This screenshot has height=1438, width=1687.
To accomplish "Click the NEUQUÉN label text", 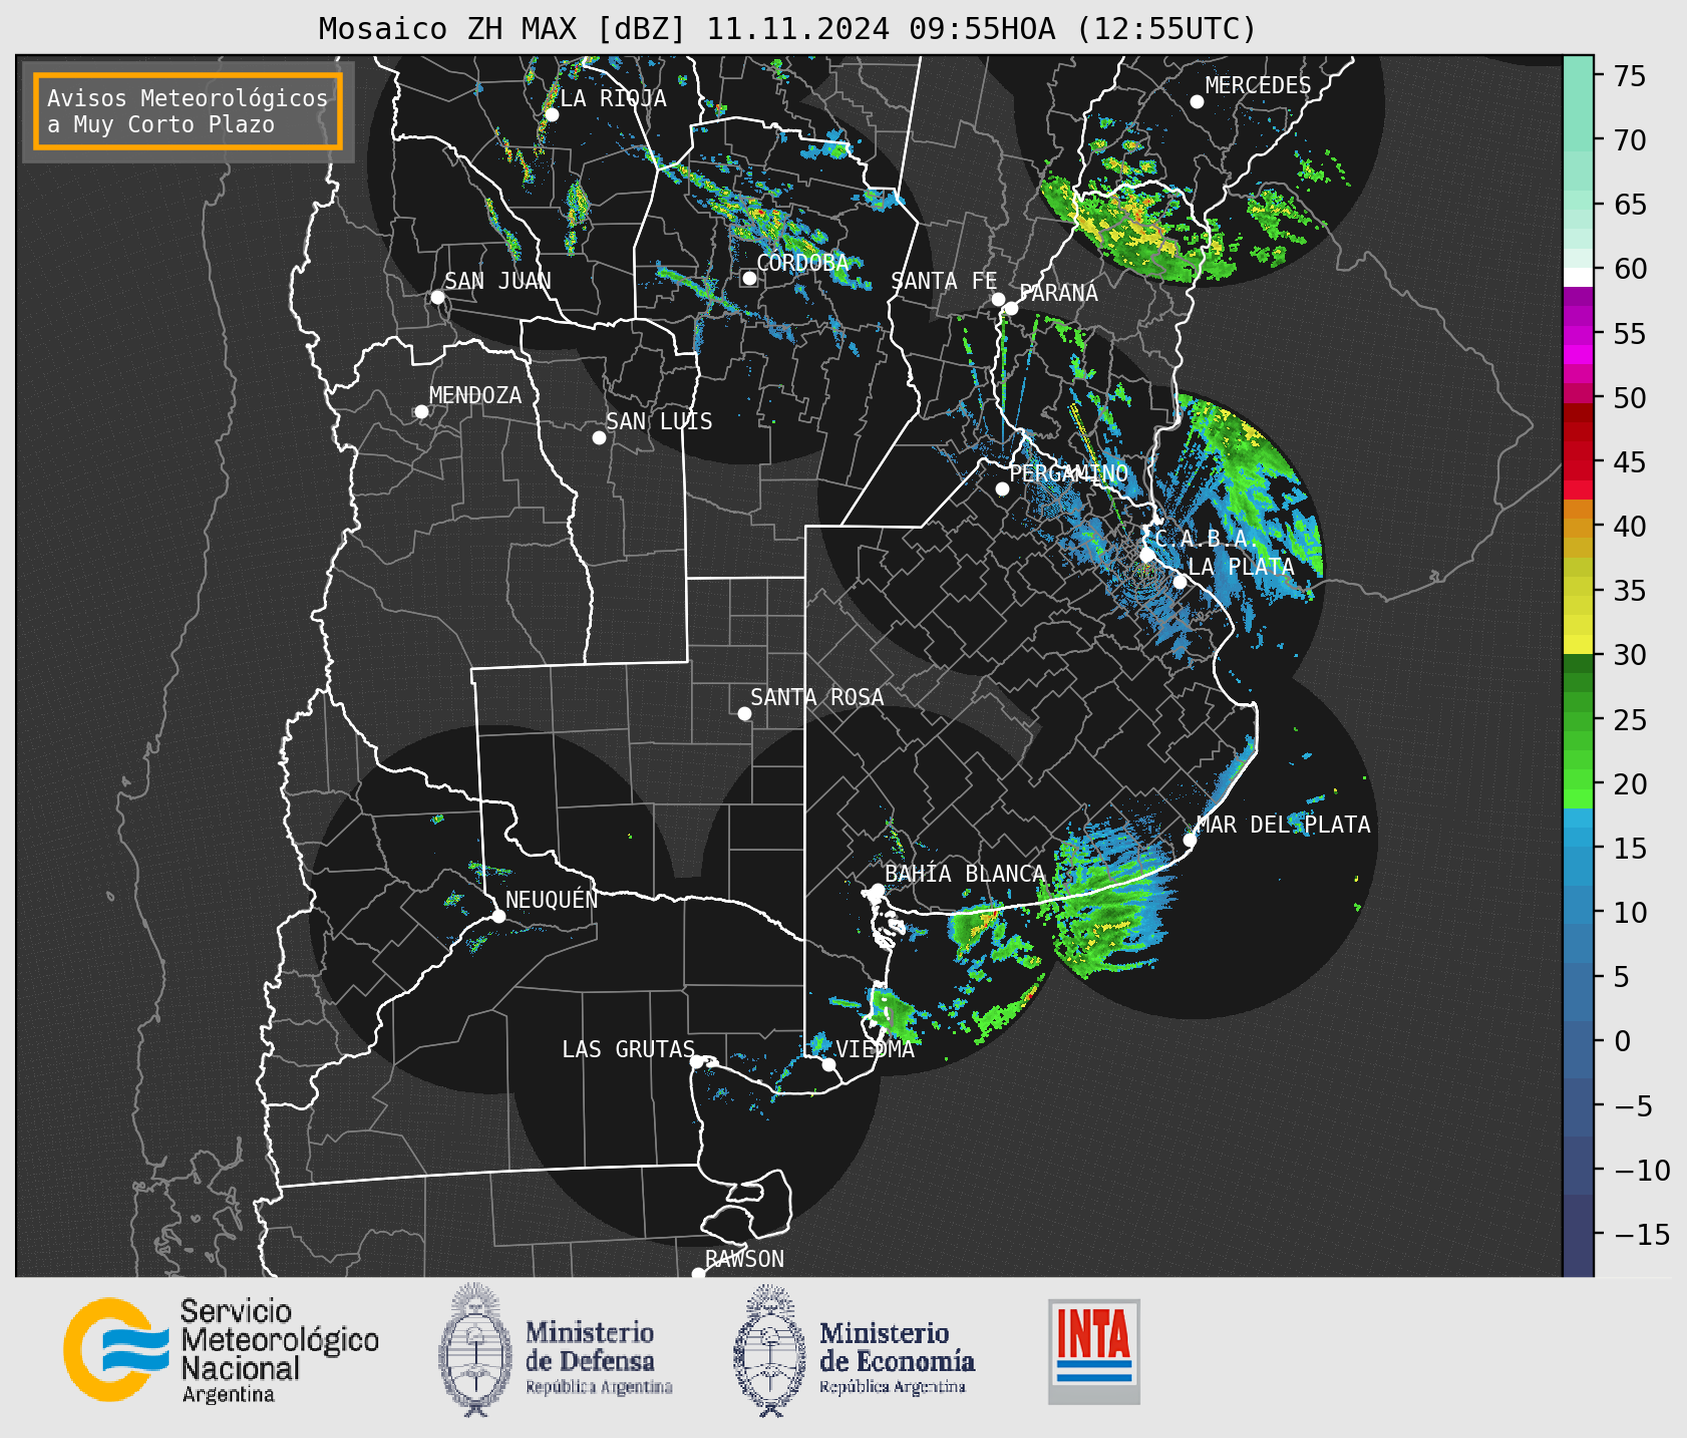I will [x=552, y=899].
